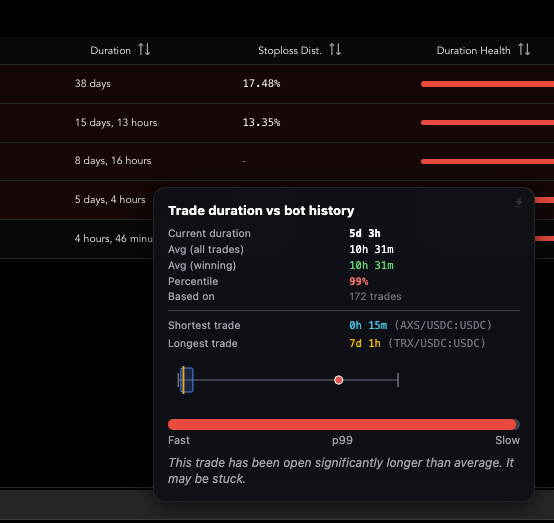Click the Fast label under the bar

179,440
